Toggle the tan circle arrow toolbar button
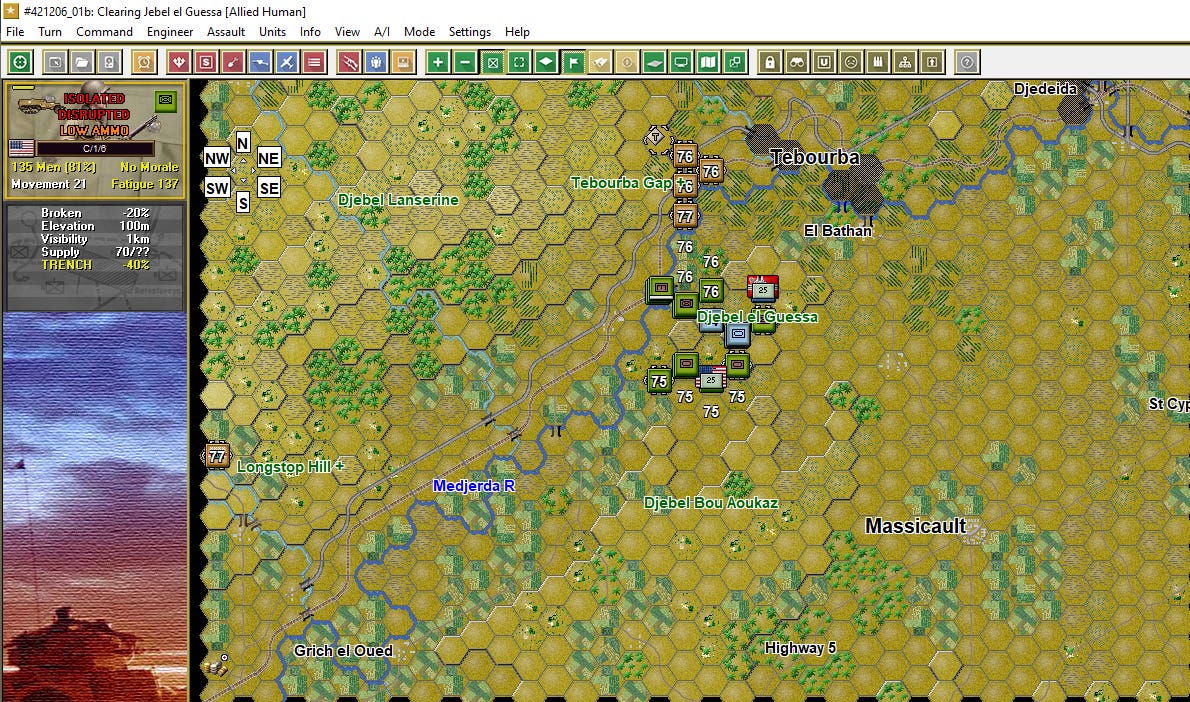This screenshot has height=702, width=1190. tap(627, 62)
